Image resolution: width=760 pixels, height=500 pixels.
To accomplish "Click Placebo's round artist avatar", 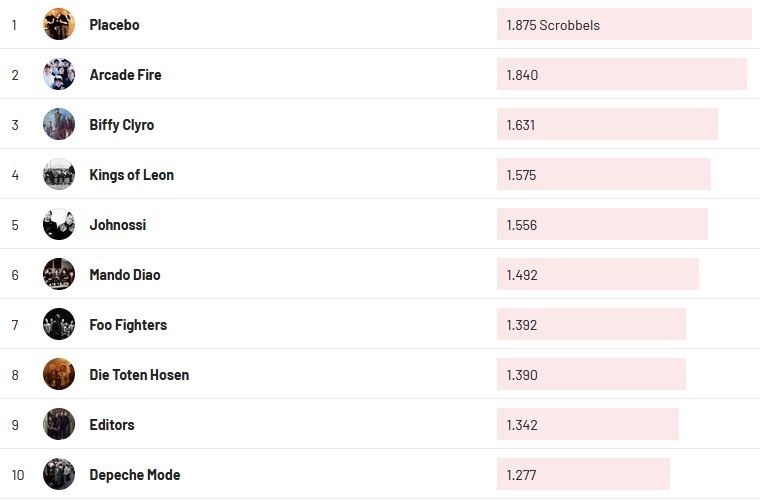I will tap(59, 24).
